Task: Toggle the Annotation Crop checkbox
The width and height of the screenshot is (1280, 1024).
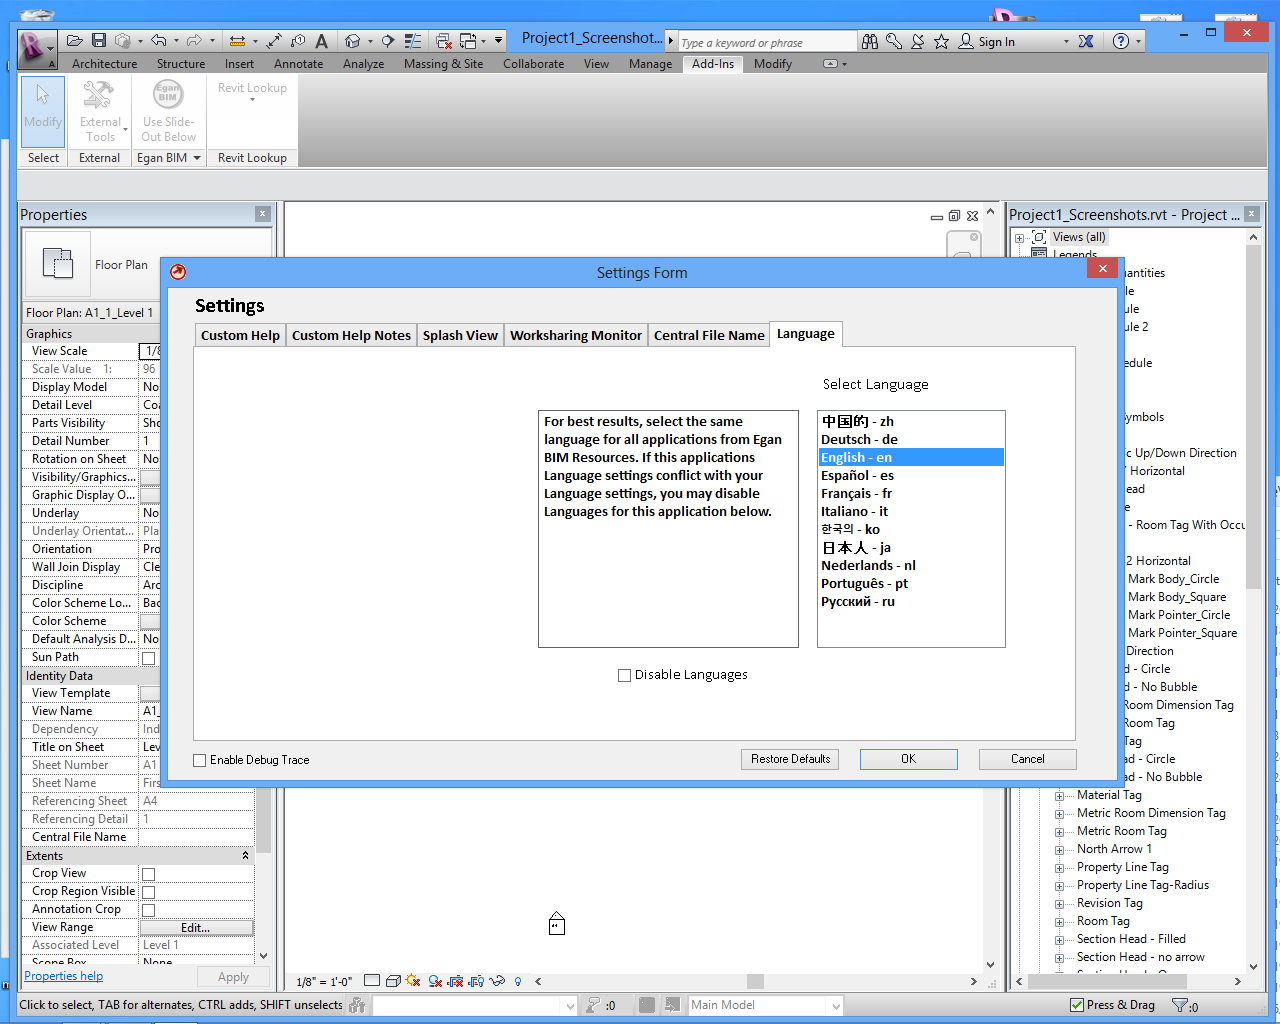Action: [x=149, y=910]
